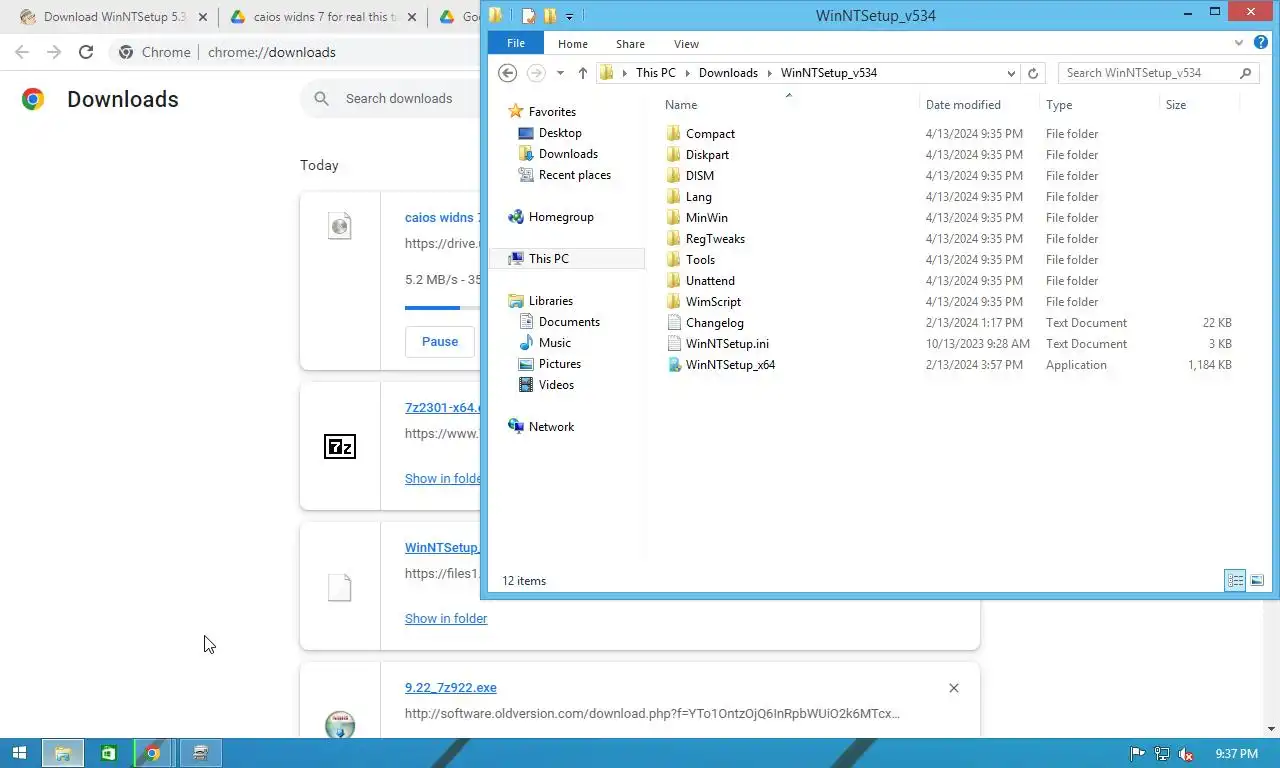Reload the Chrome downloads page
This screenshot has width=1280, height=768.
click(x=86, y=52)
